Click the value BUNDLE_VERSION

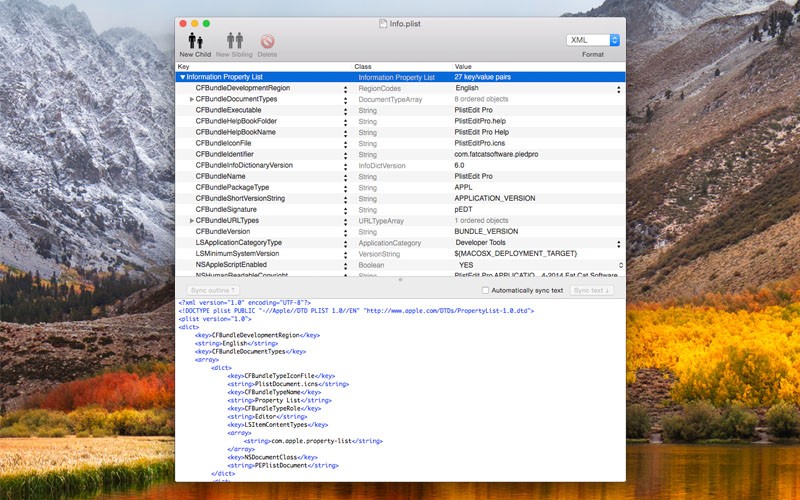(x=486, y=232)
